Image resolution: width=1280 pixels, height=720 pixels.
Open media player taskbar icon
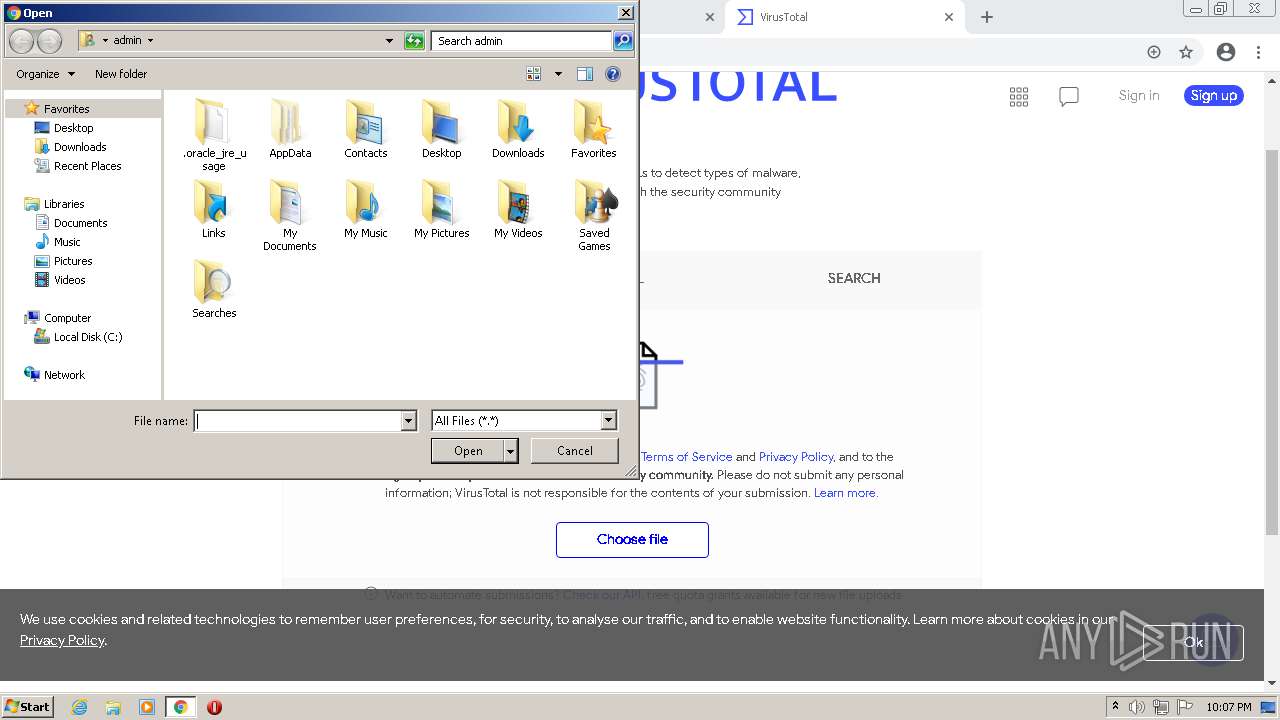147,707
